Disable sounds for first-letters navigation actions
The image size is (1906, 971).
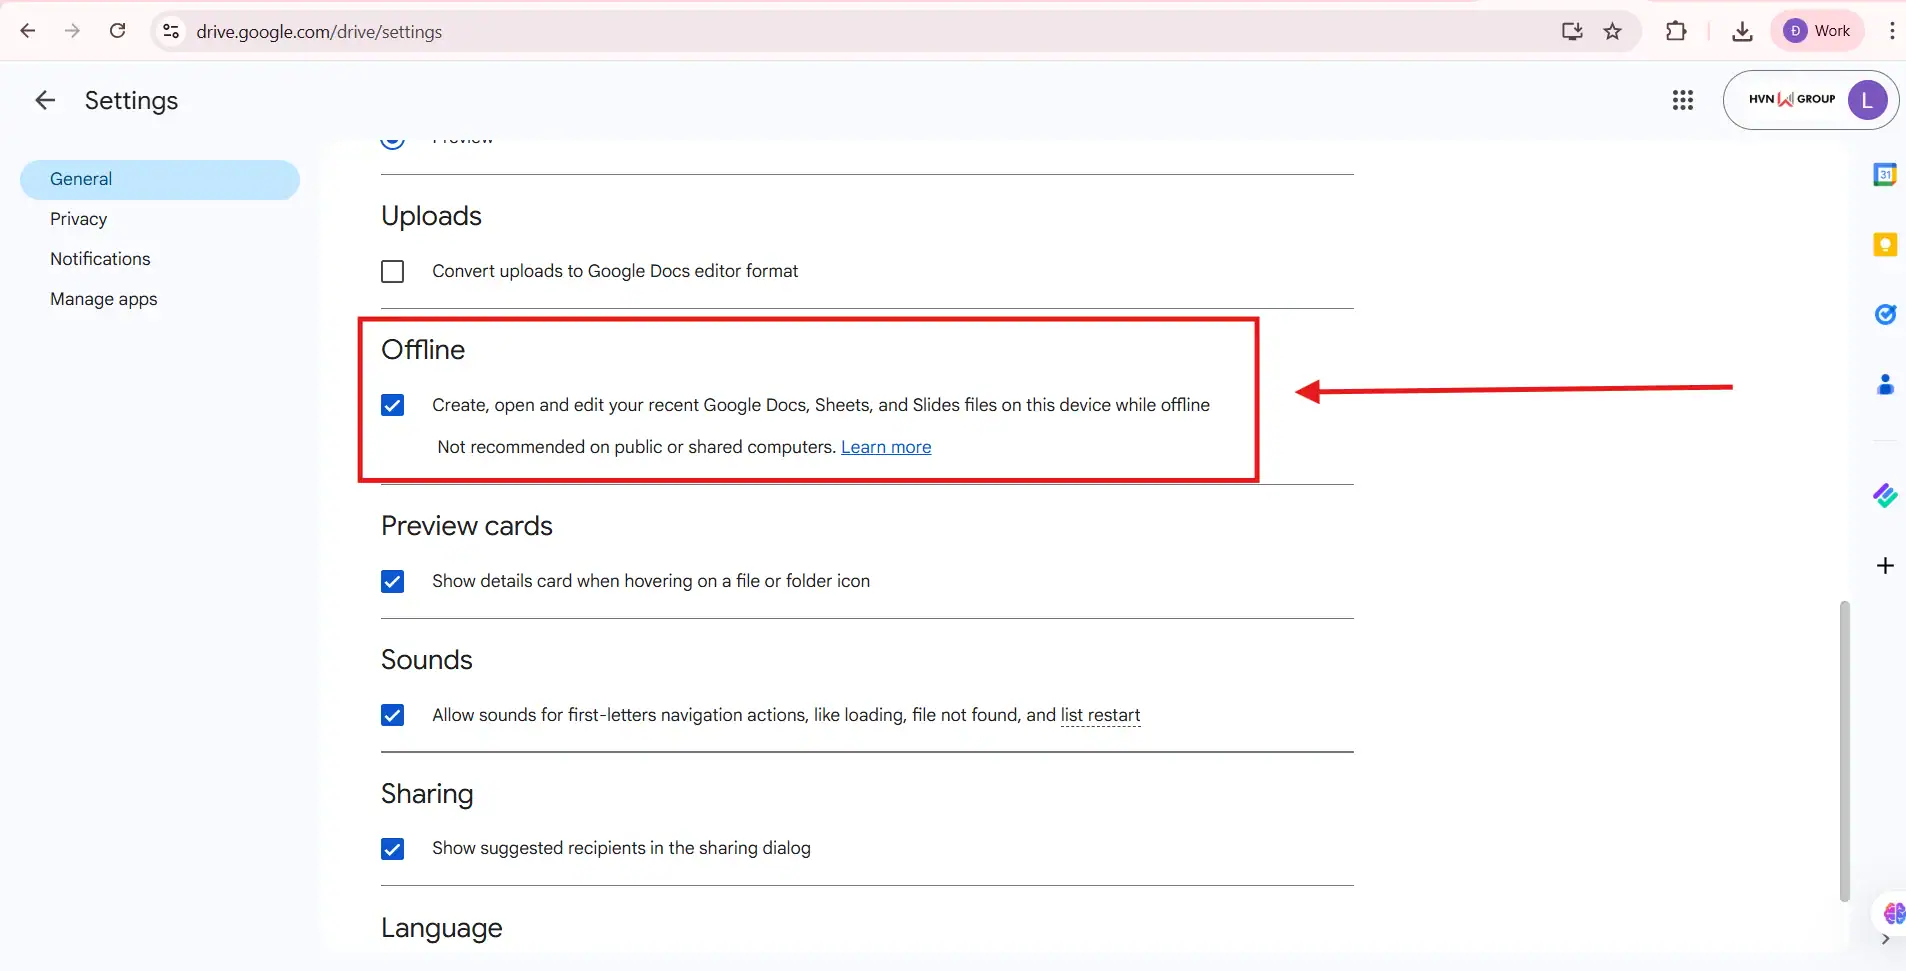(392, 715)
